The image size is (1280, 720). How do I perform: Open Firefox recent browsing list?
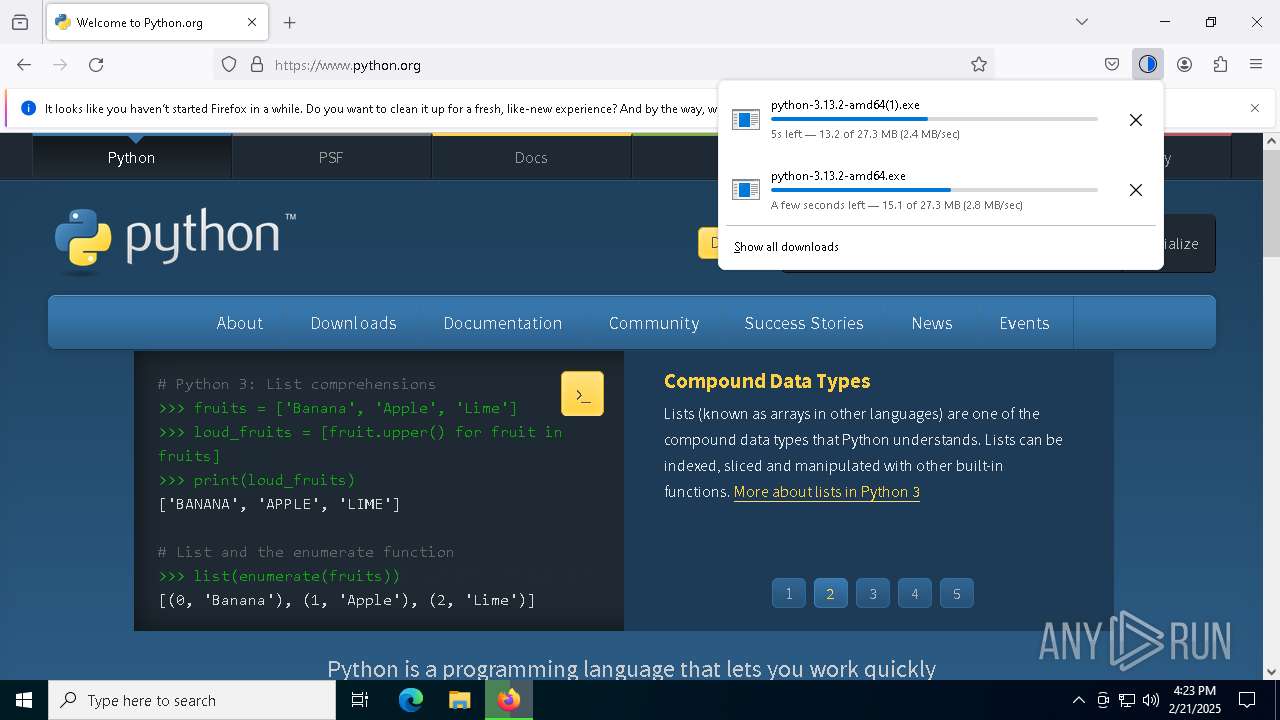pos(20,22)
